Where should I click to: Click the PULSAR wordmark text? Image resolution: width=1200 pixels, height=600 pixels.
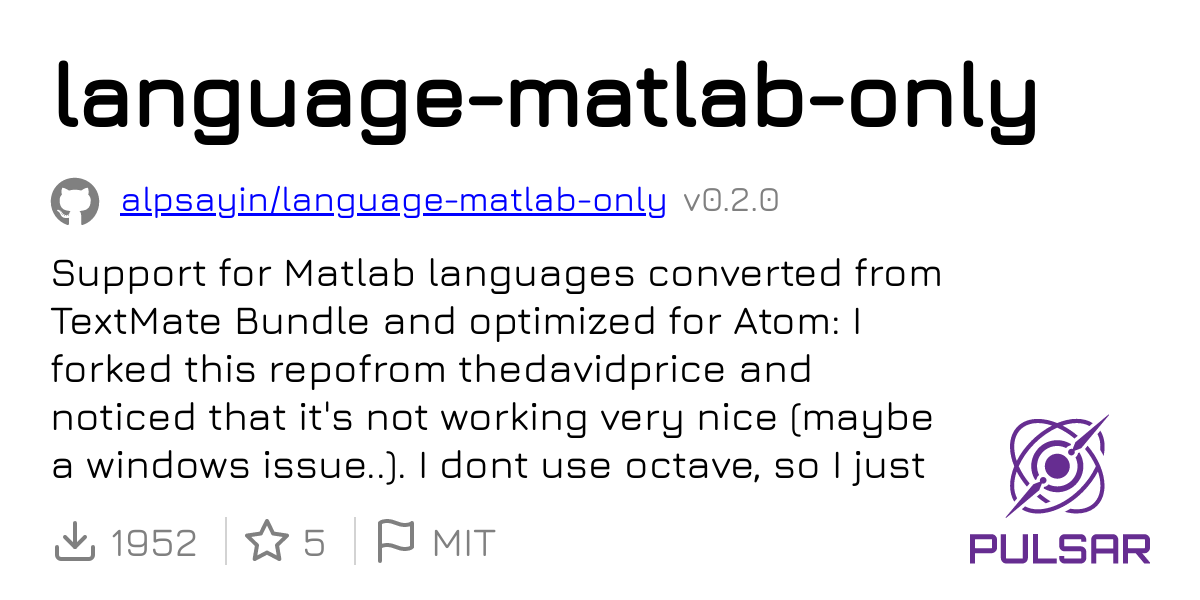click(x=1060, y=548)
